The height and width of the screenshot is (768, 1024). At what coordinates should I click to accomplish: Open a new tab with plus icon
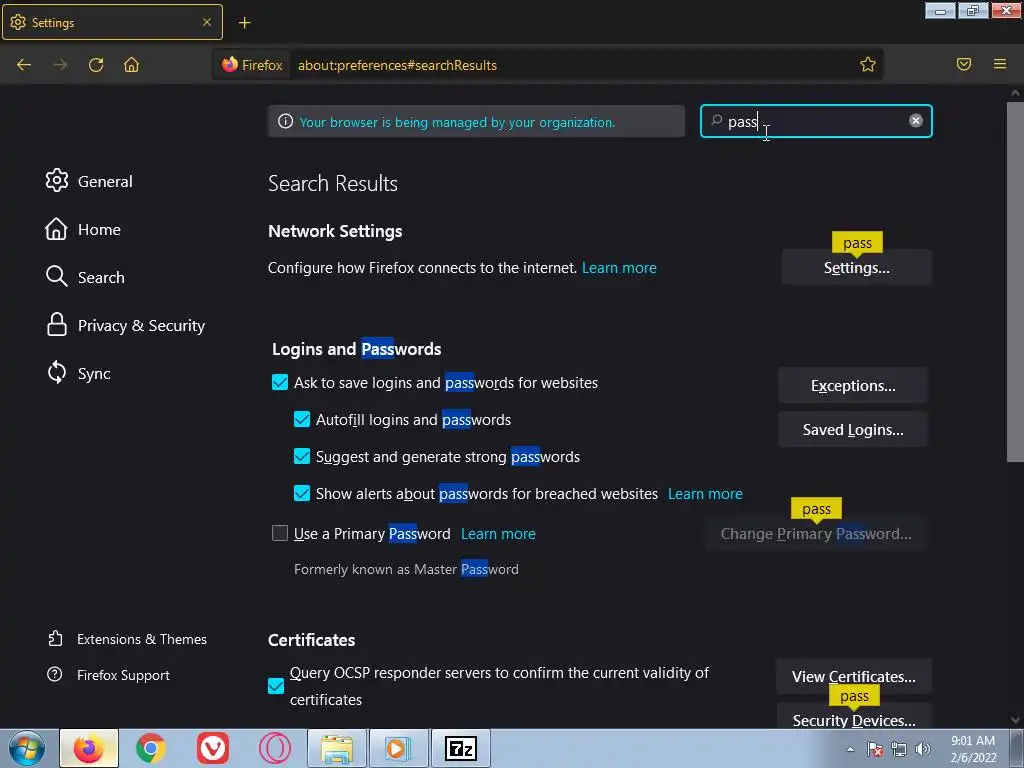click(x=244, y=23)
